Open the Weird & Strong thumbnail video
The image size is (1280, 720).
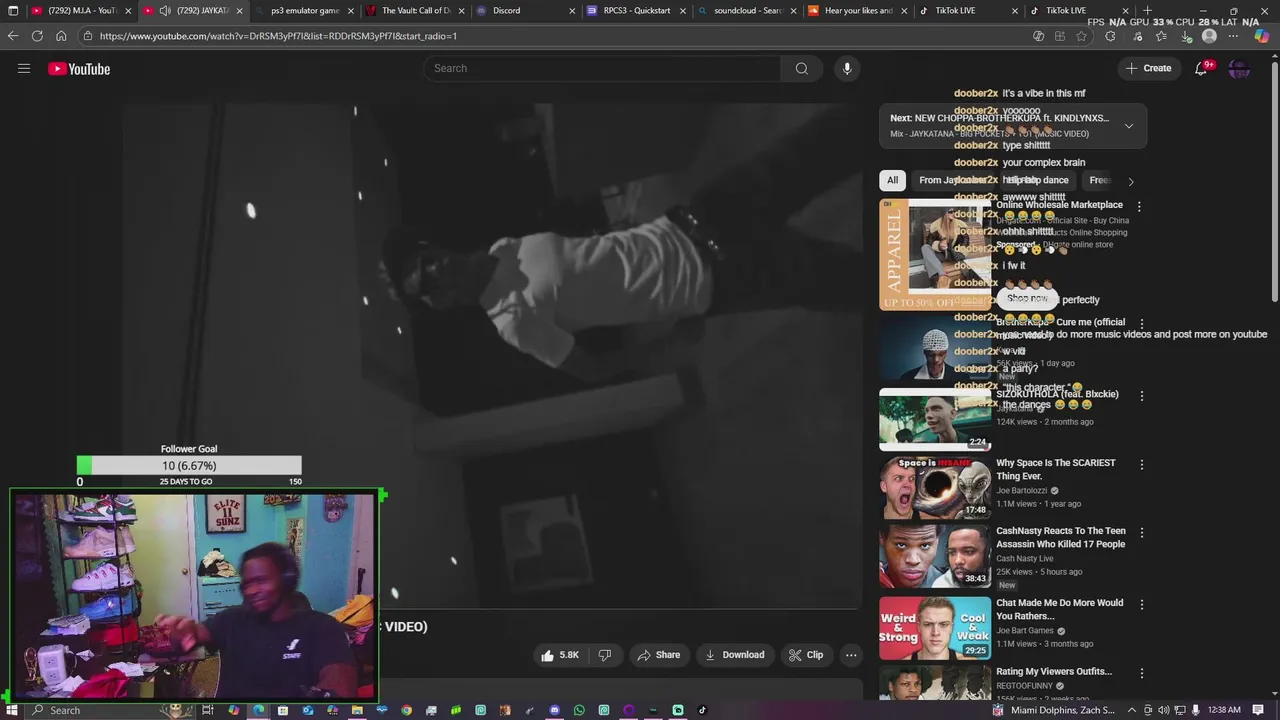(935, 628)
